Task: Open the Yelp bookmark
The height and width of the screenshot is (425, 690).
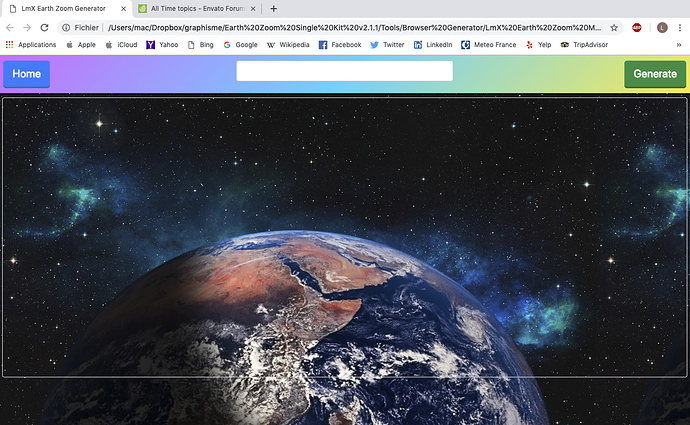Action: (x=538, y=44)
